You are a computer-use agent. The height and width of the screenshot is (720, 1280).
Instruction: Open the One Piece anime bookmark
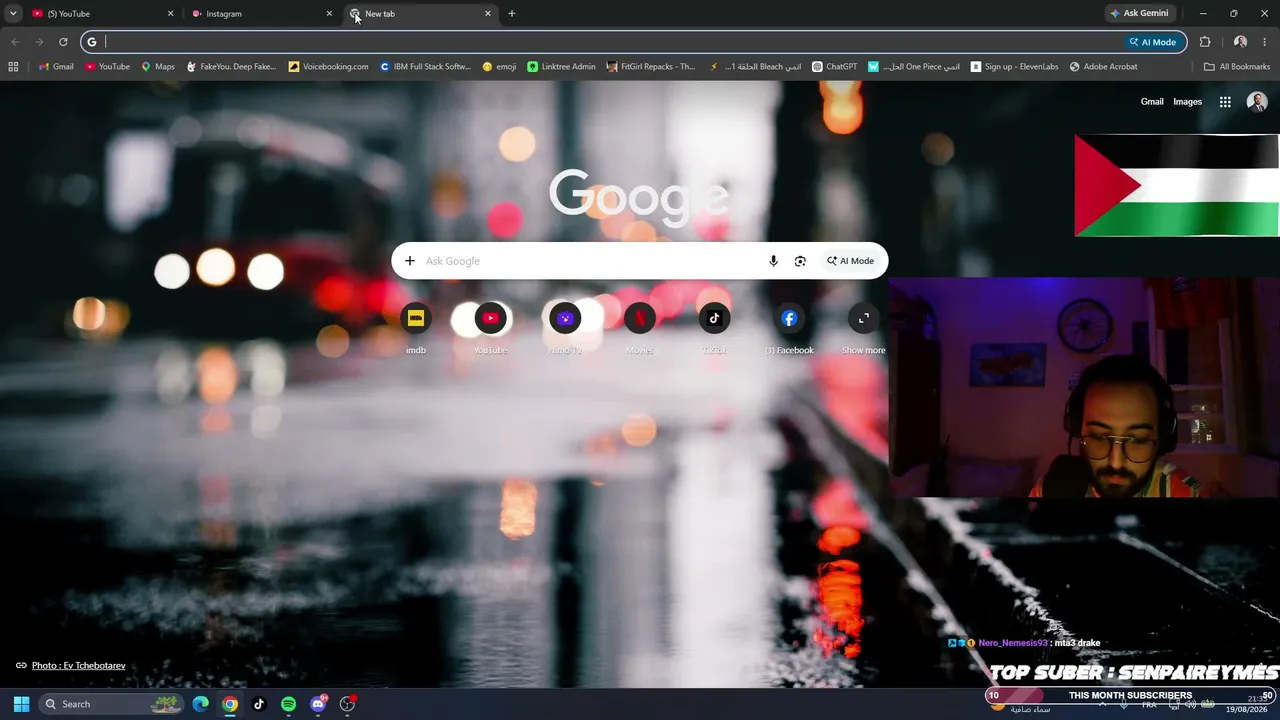point(914,67)
